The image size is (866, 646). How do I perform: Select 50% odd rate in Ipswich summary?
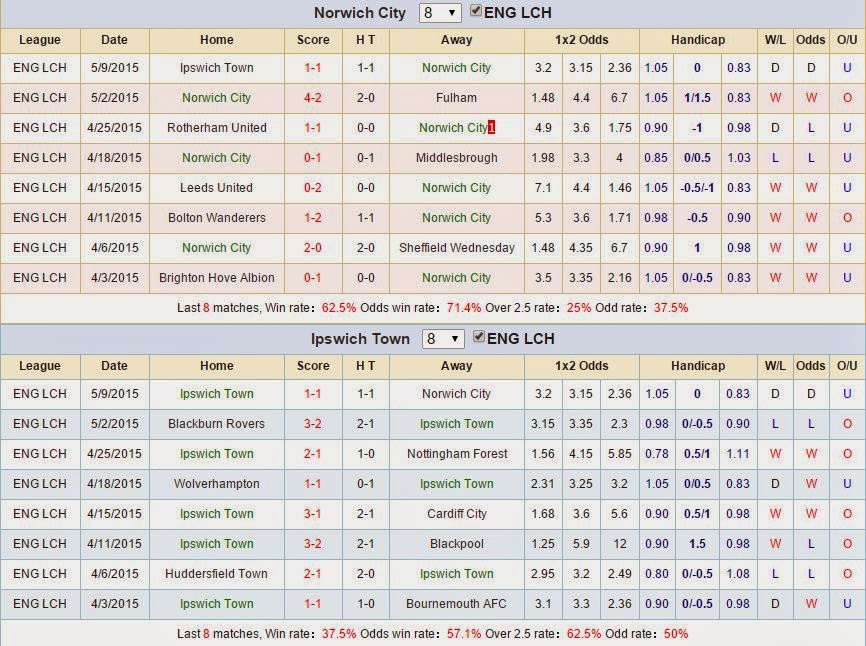click(x=676, y=633)
